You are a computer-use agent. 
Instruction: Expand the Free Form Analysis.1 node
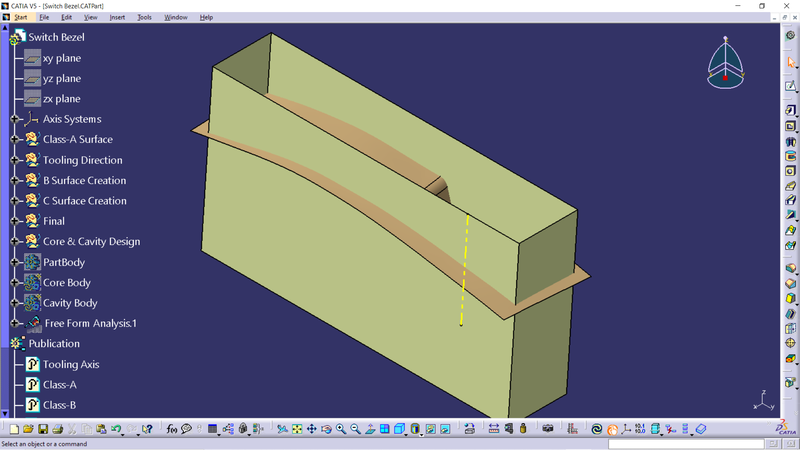pos(15,323)
